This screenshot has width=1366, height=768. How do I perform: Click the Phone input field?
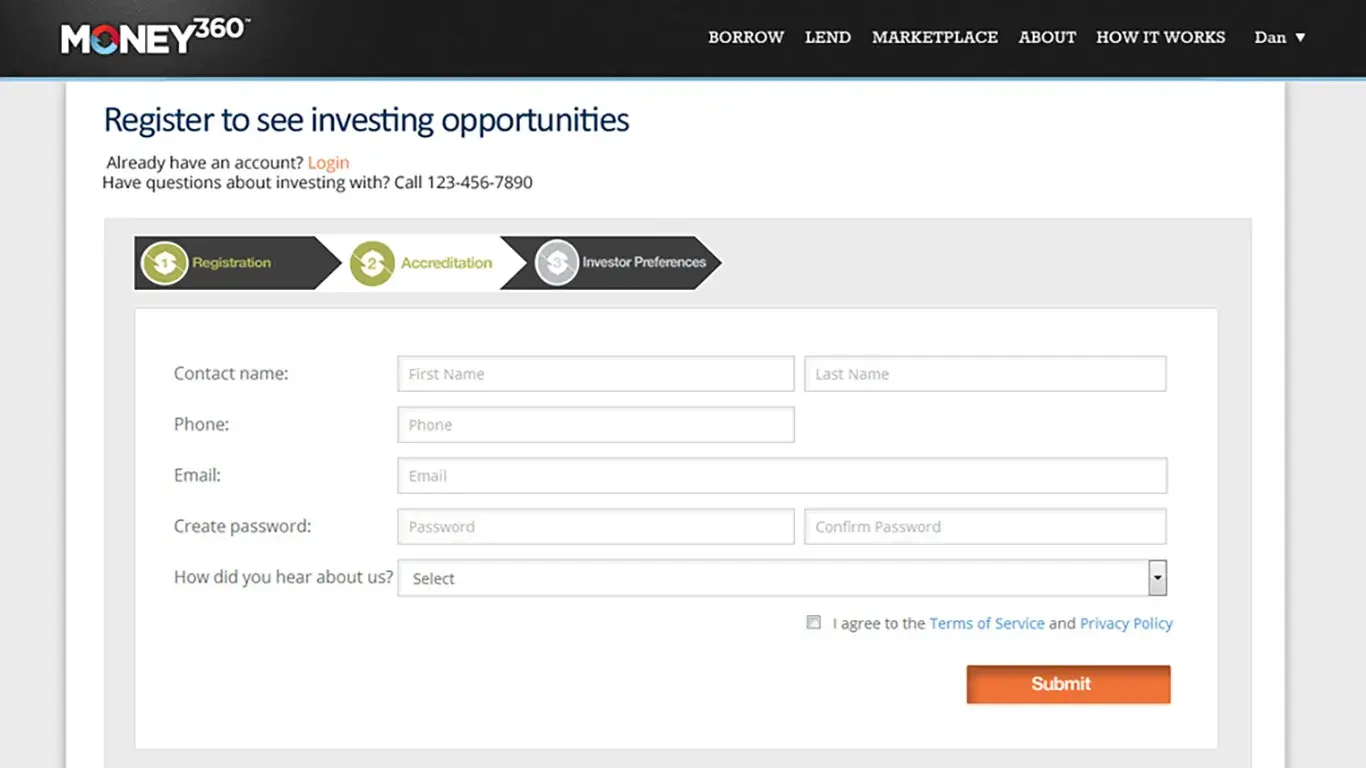[595, 425]
